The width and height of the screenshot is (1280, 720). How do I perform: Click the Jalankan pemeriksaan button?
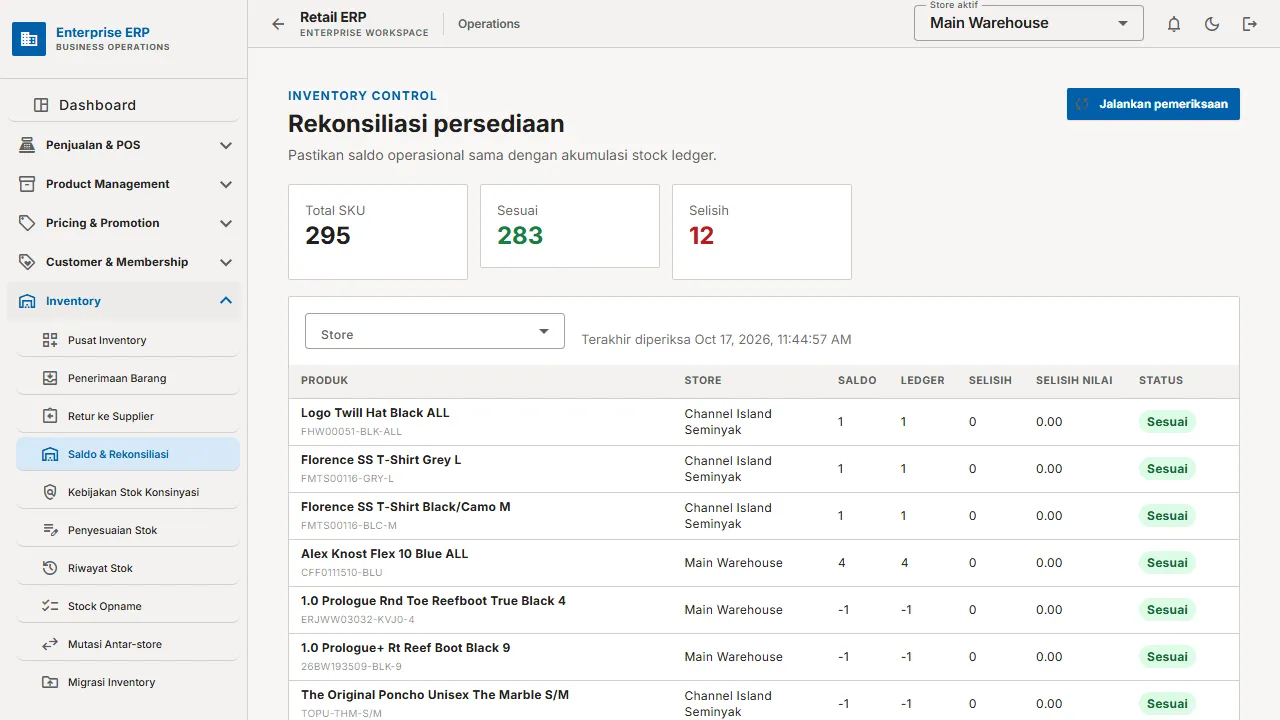[x=1153, y=104]
